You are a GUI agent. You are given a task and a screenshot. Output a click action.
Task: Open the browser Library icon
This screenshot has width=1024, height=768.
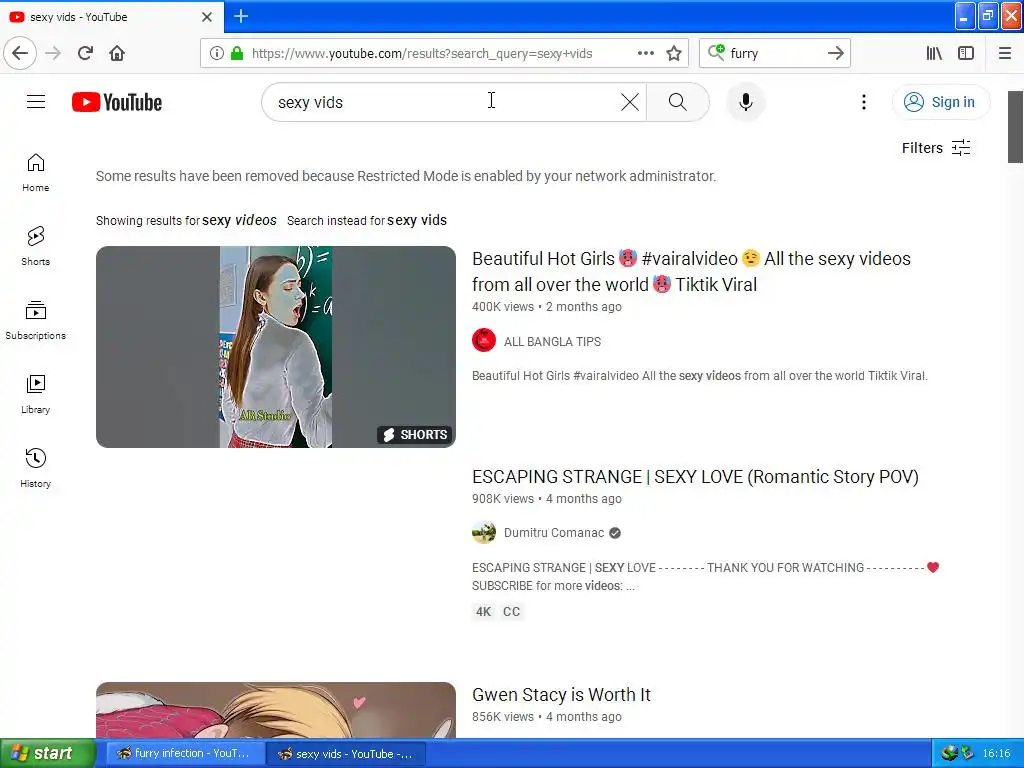pyautogui.click(x=934, y=53)
